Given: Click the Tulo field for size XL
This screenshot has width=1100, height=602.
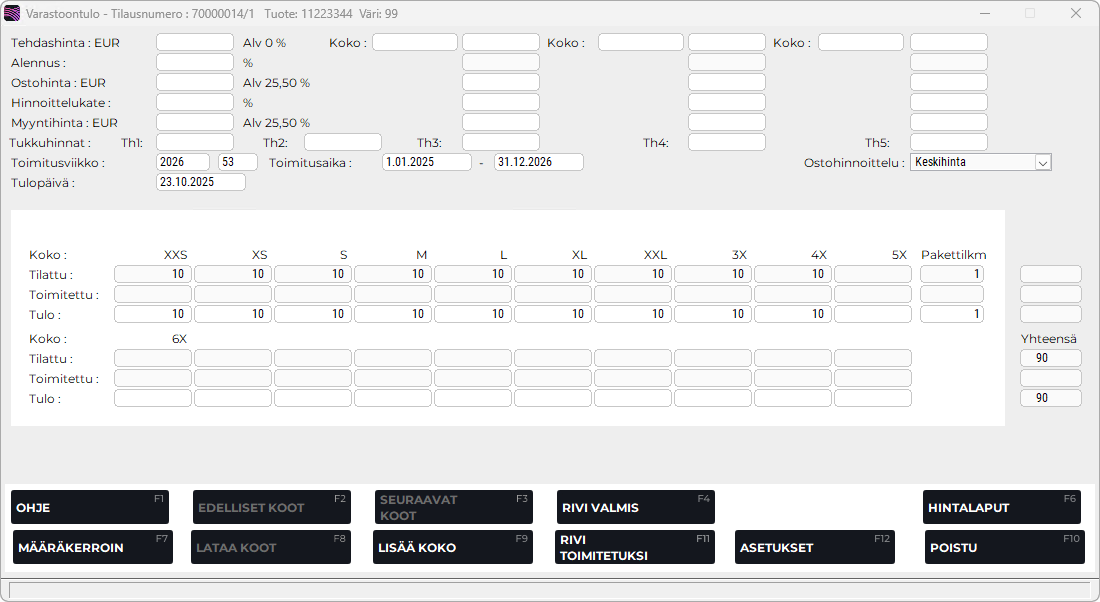Looking at the screenshot, I should coord(553,314).
